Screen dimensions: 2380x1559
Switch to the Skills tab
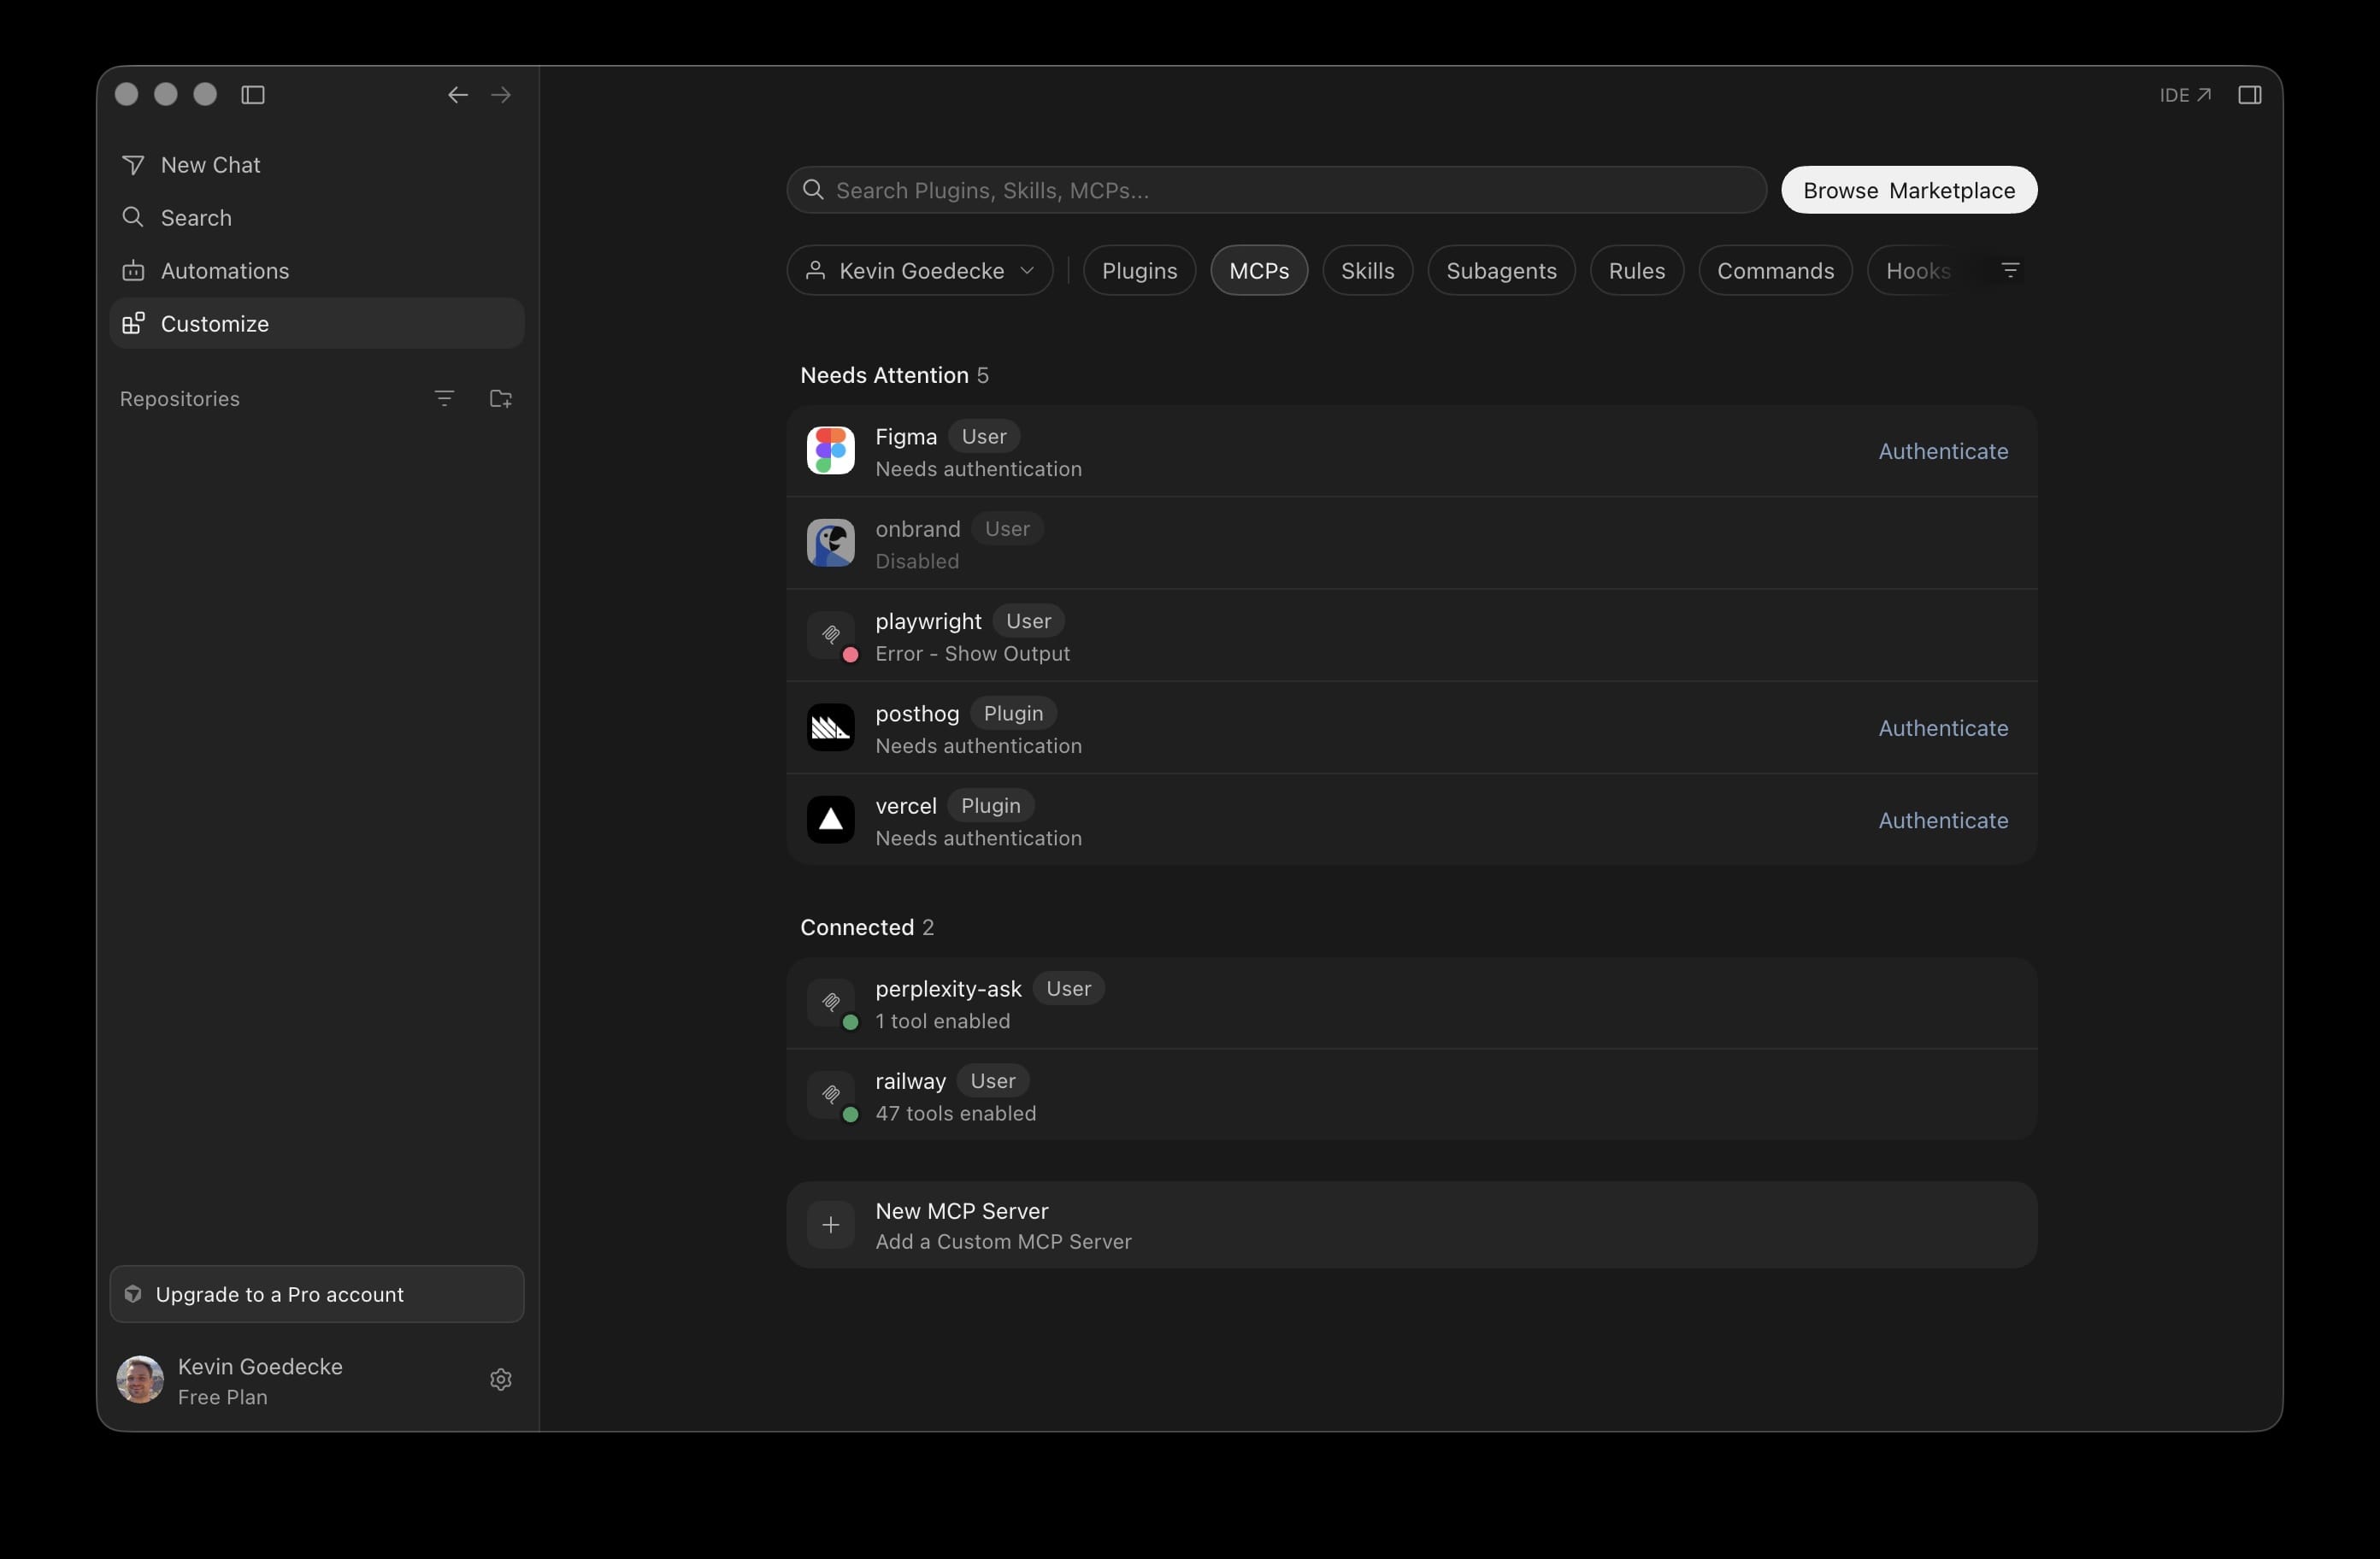click(x=1367, y=270)
